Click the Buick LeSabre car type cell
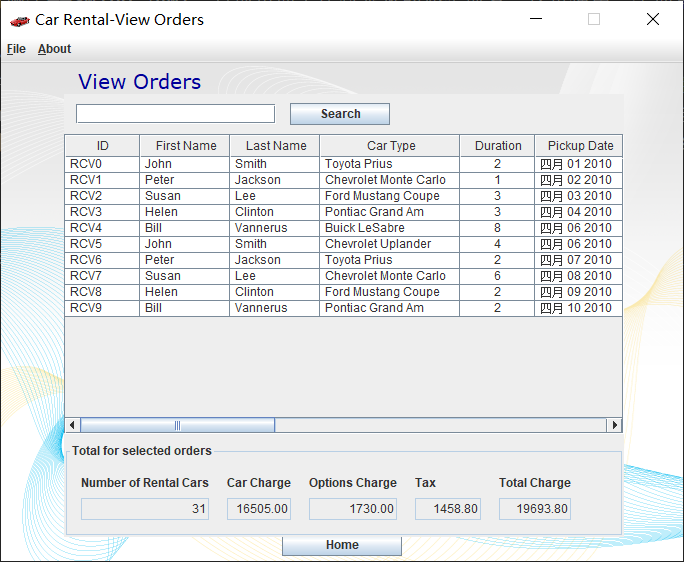 (390, 228)
